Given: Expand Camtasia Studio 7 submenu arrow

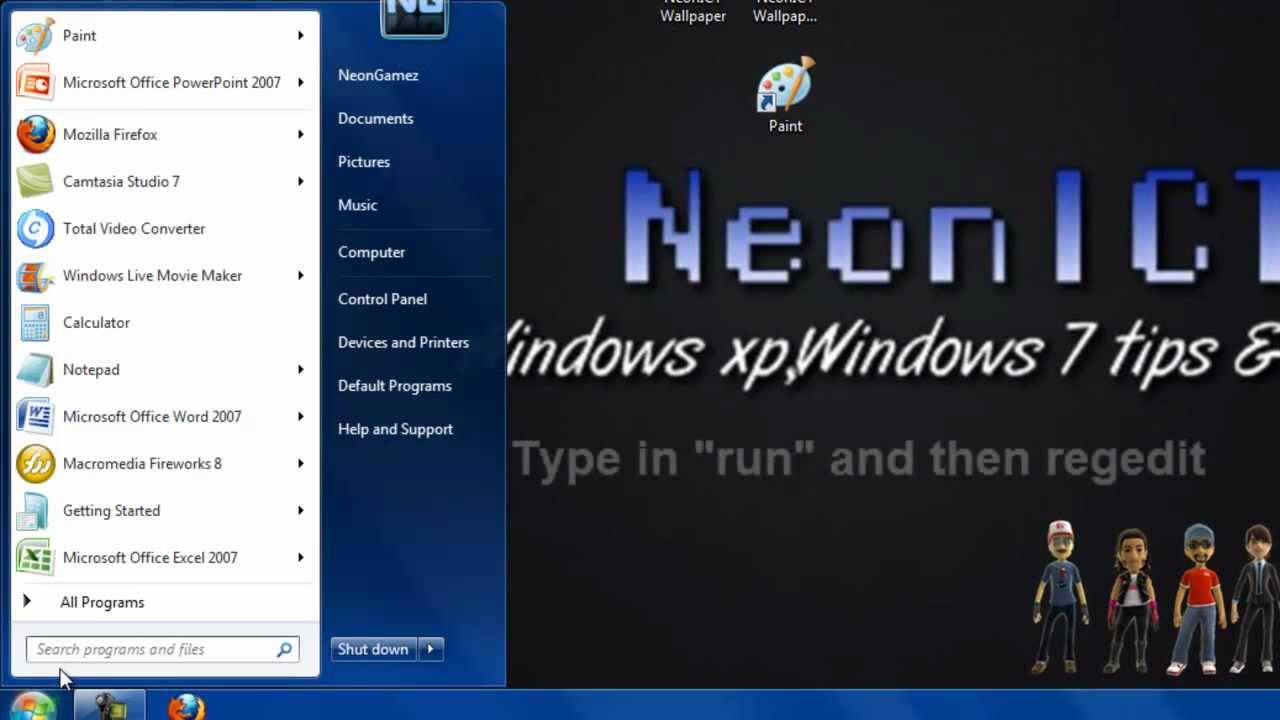Looking at the screenshot, I should [x=300, y=181].
